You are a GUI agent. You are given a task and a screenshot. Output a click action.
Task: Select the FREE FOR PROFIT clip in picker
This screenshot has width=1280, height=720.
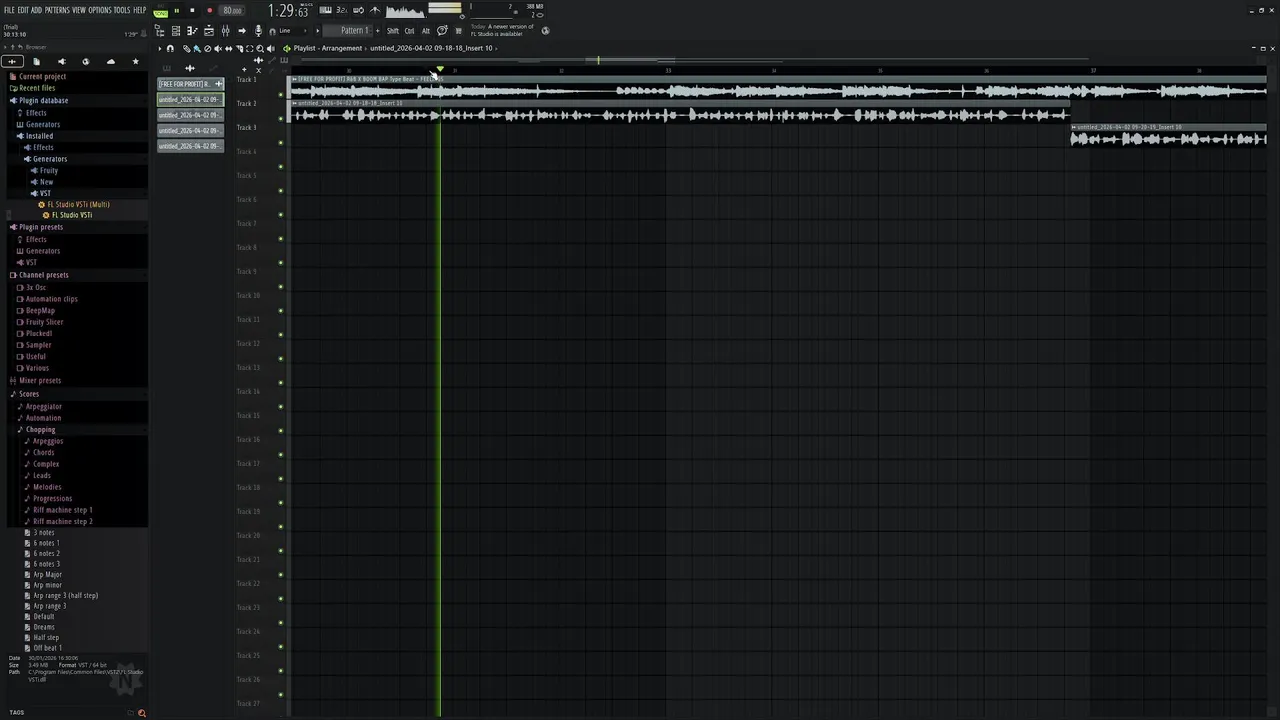pyautogui.click(x=190, y=84)
